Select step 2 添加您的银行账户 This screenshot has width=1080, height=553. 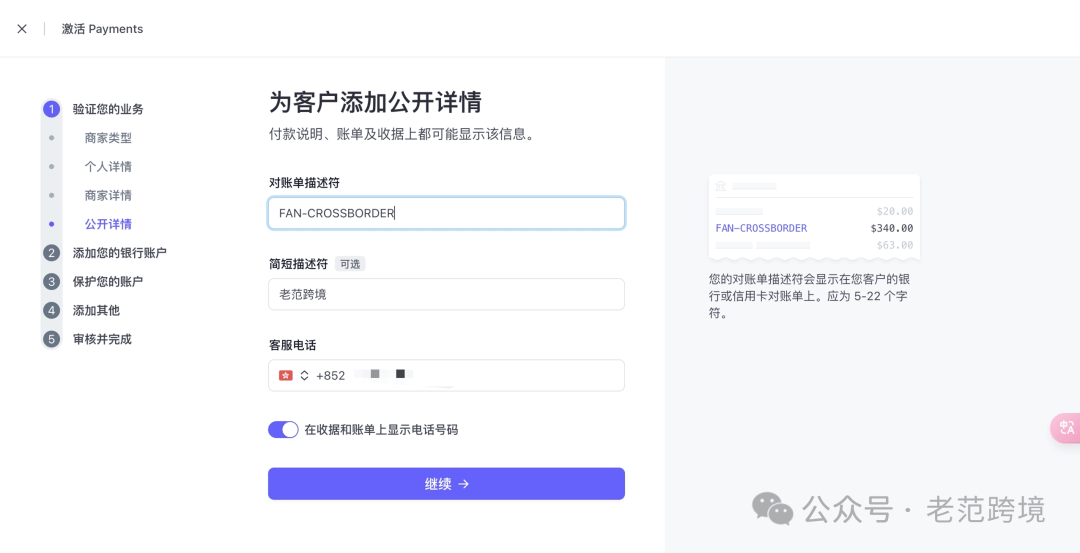120,253
